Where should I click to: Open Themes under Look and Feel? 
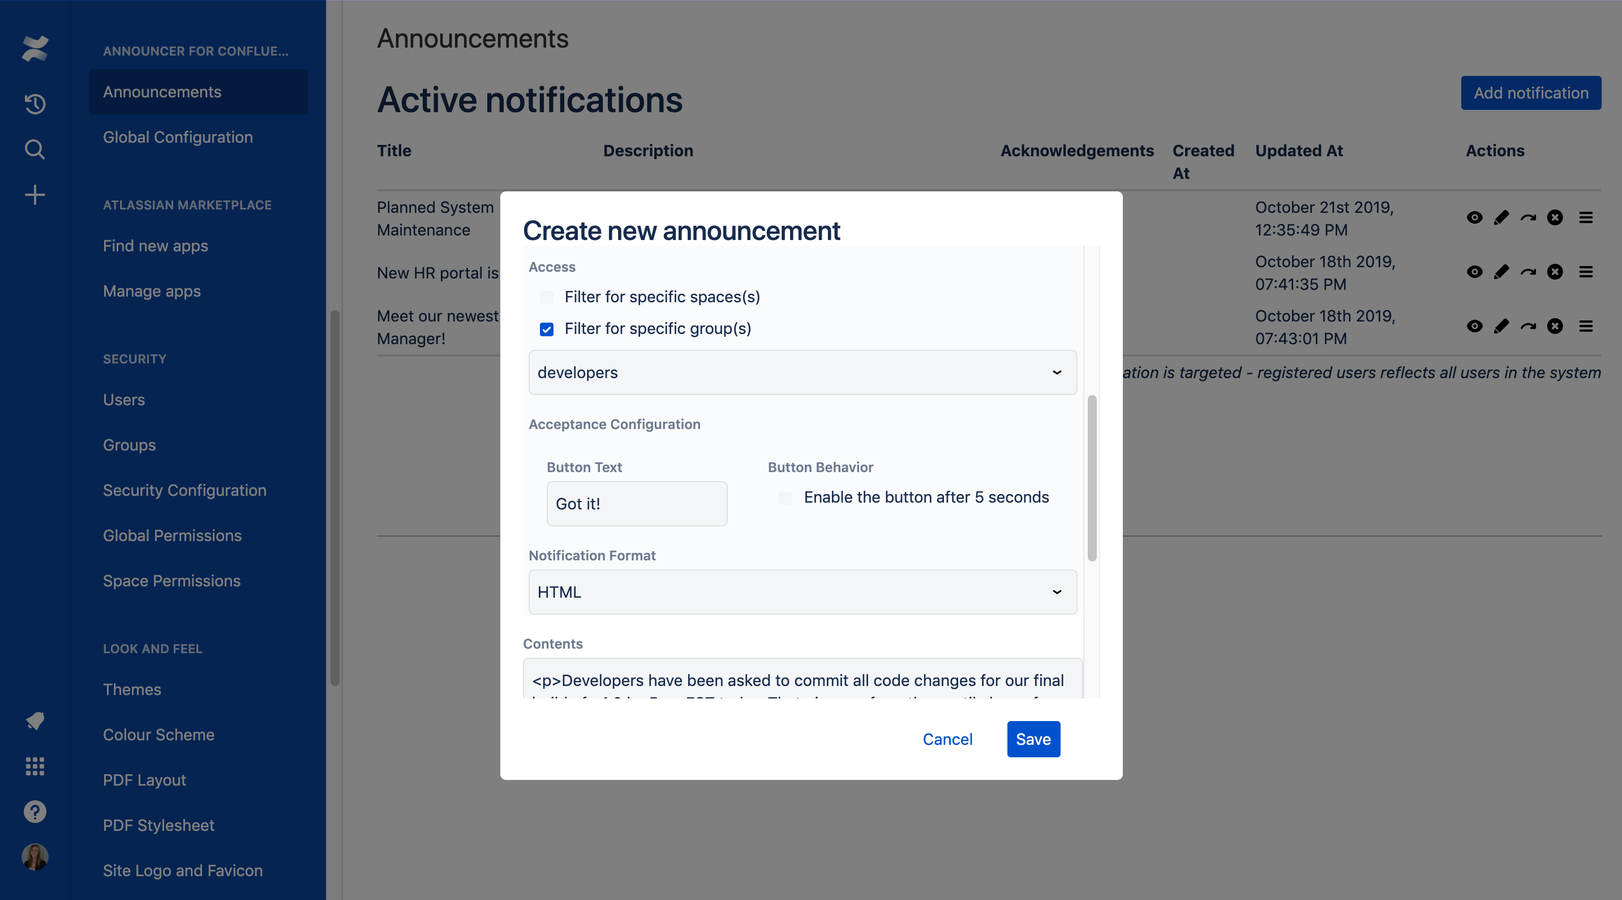132,690
